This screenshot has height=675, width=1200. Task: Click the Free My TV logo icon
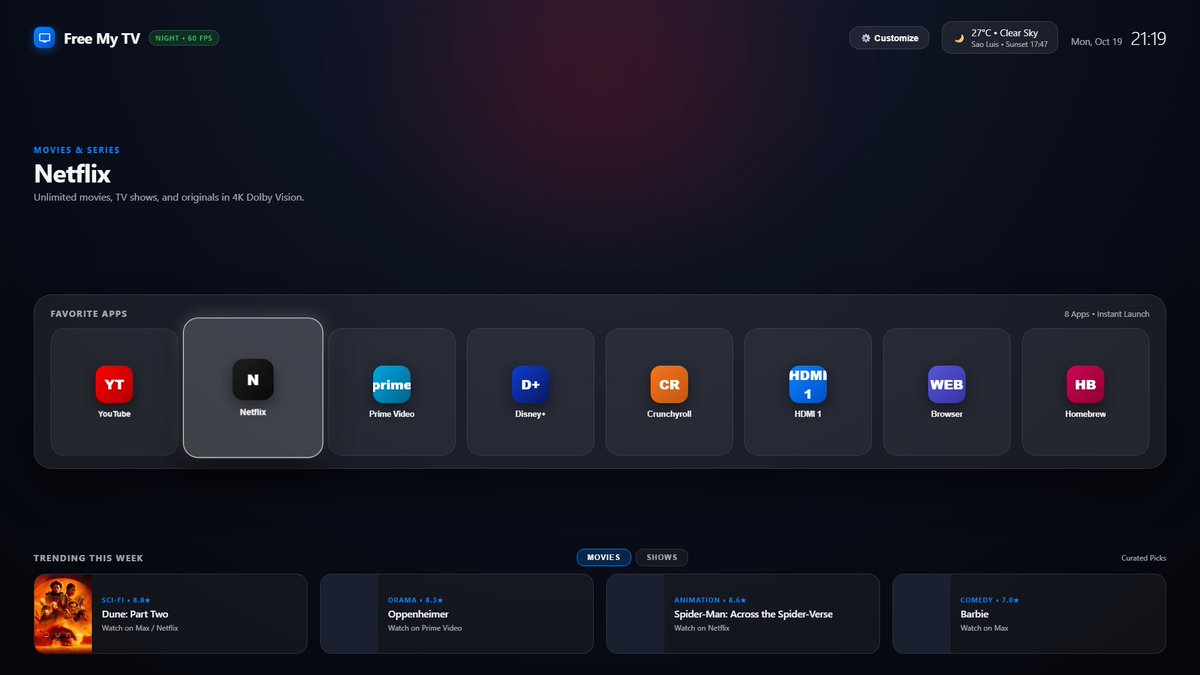point(44,38)
